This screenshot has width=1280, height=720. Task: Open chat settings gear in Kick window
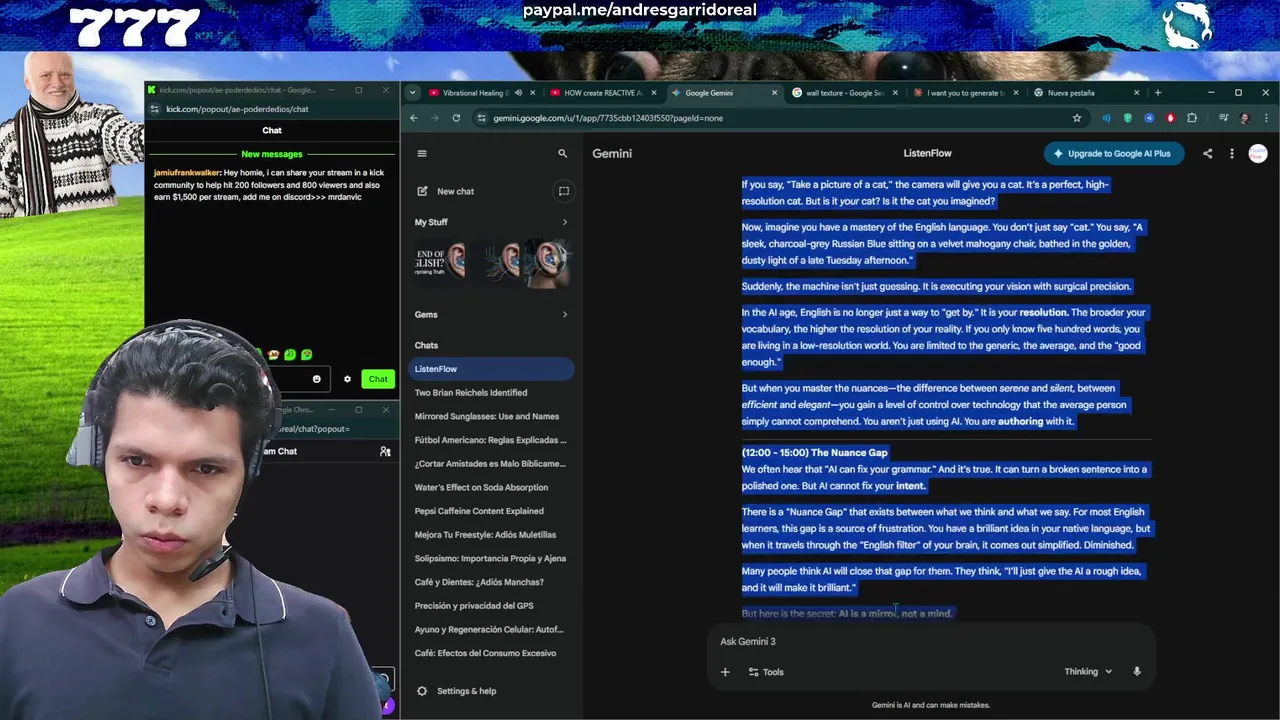point(347,379)
